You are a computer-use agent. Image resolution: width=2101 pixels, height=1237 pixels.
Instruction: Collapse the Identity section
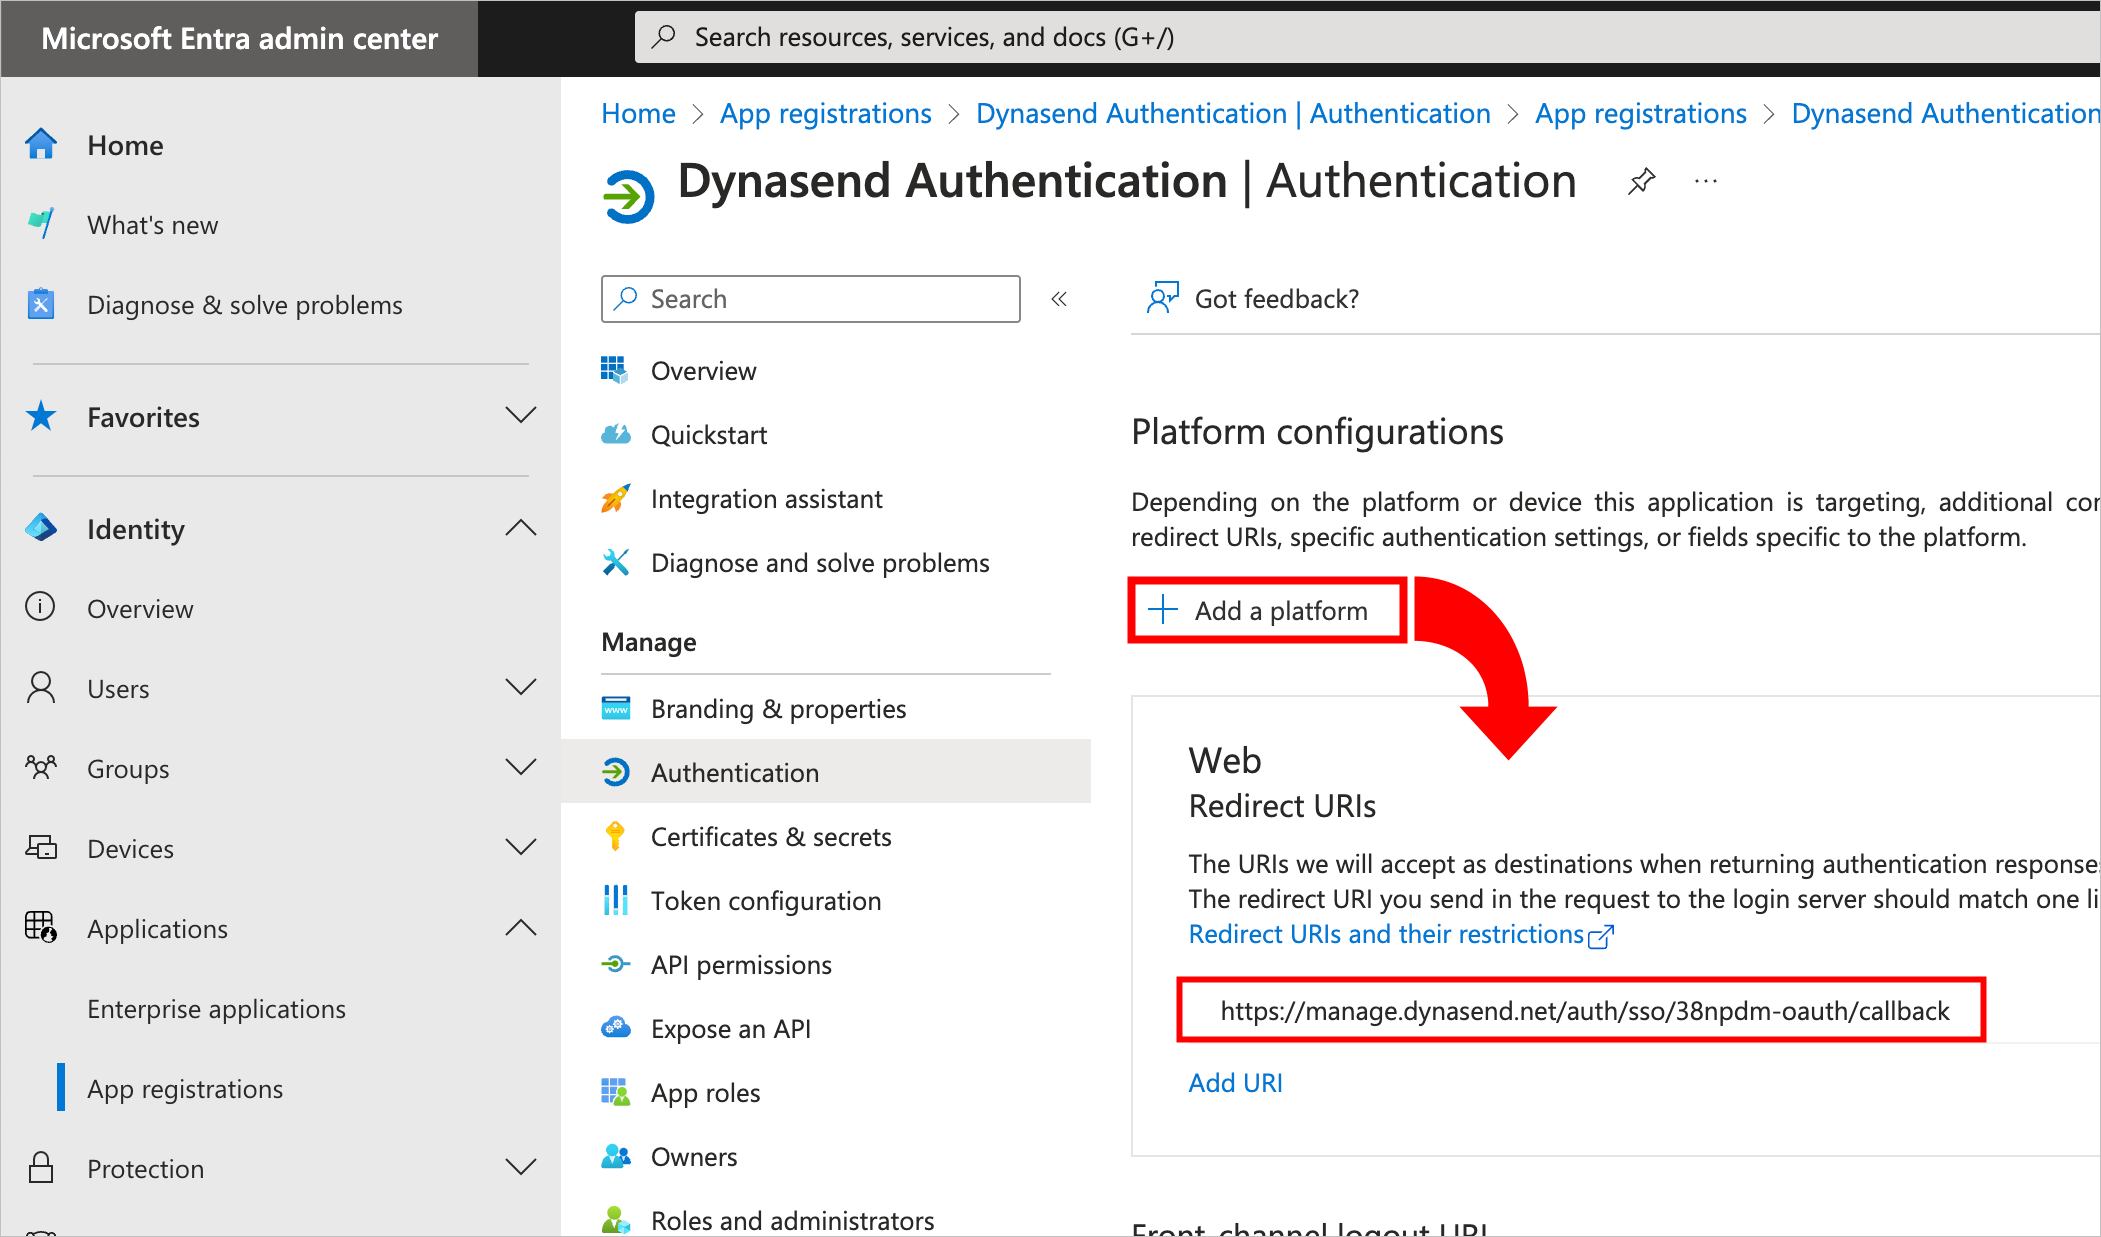click(x=521, y=528)
